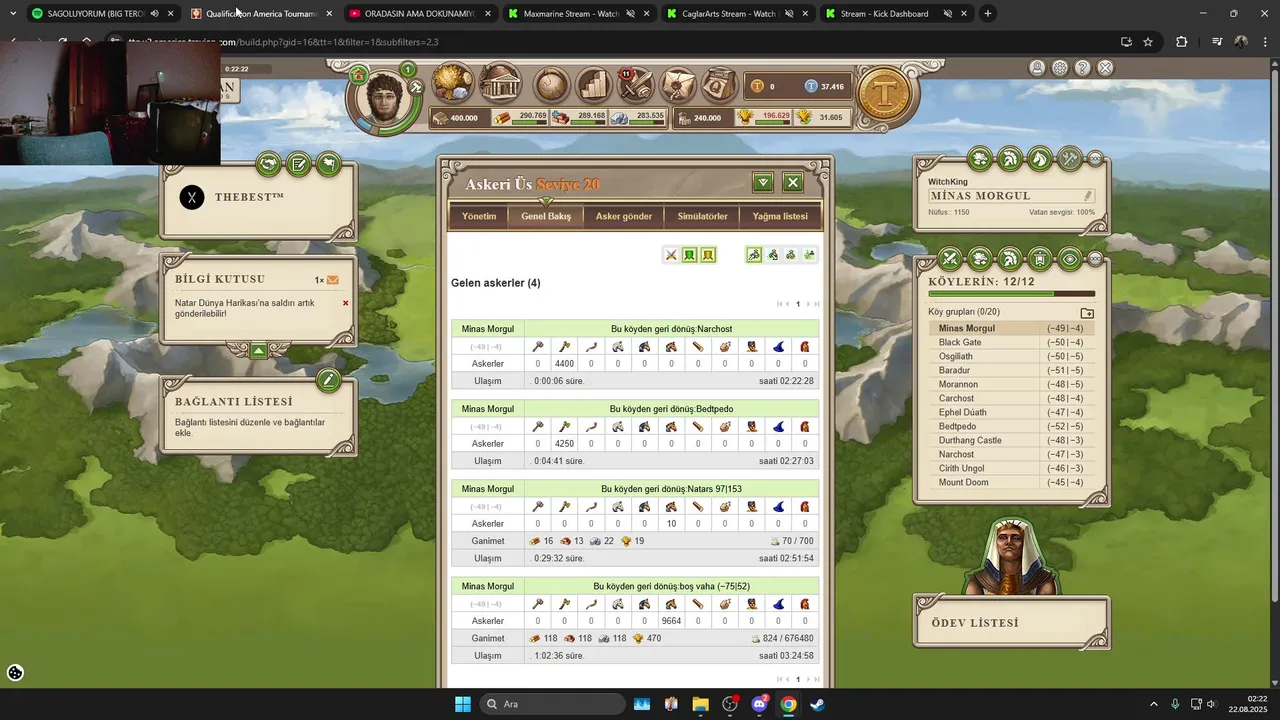This screenshot has height=720, width=1280.
Task: Open the village workshop tools icon
Action: [1070, 158]
